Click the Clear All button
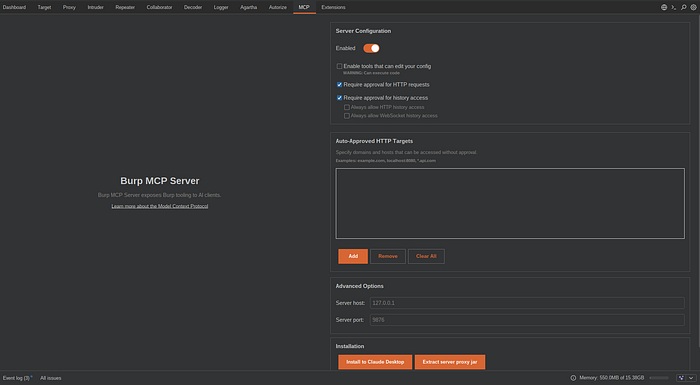Viewport: 700px width, 385px height. (426, 256)
